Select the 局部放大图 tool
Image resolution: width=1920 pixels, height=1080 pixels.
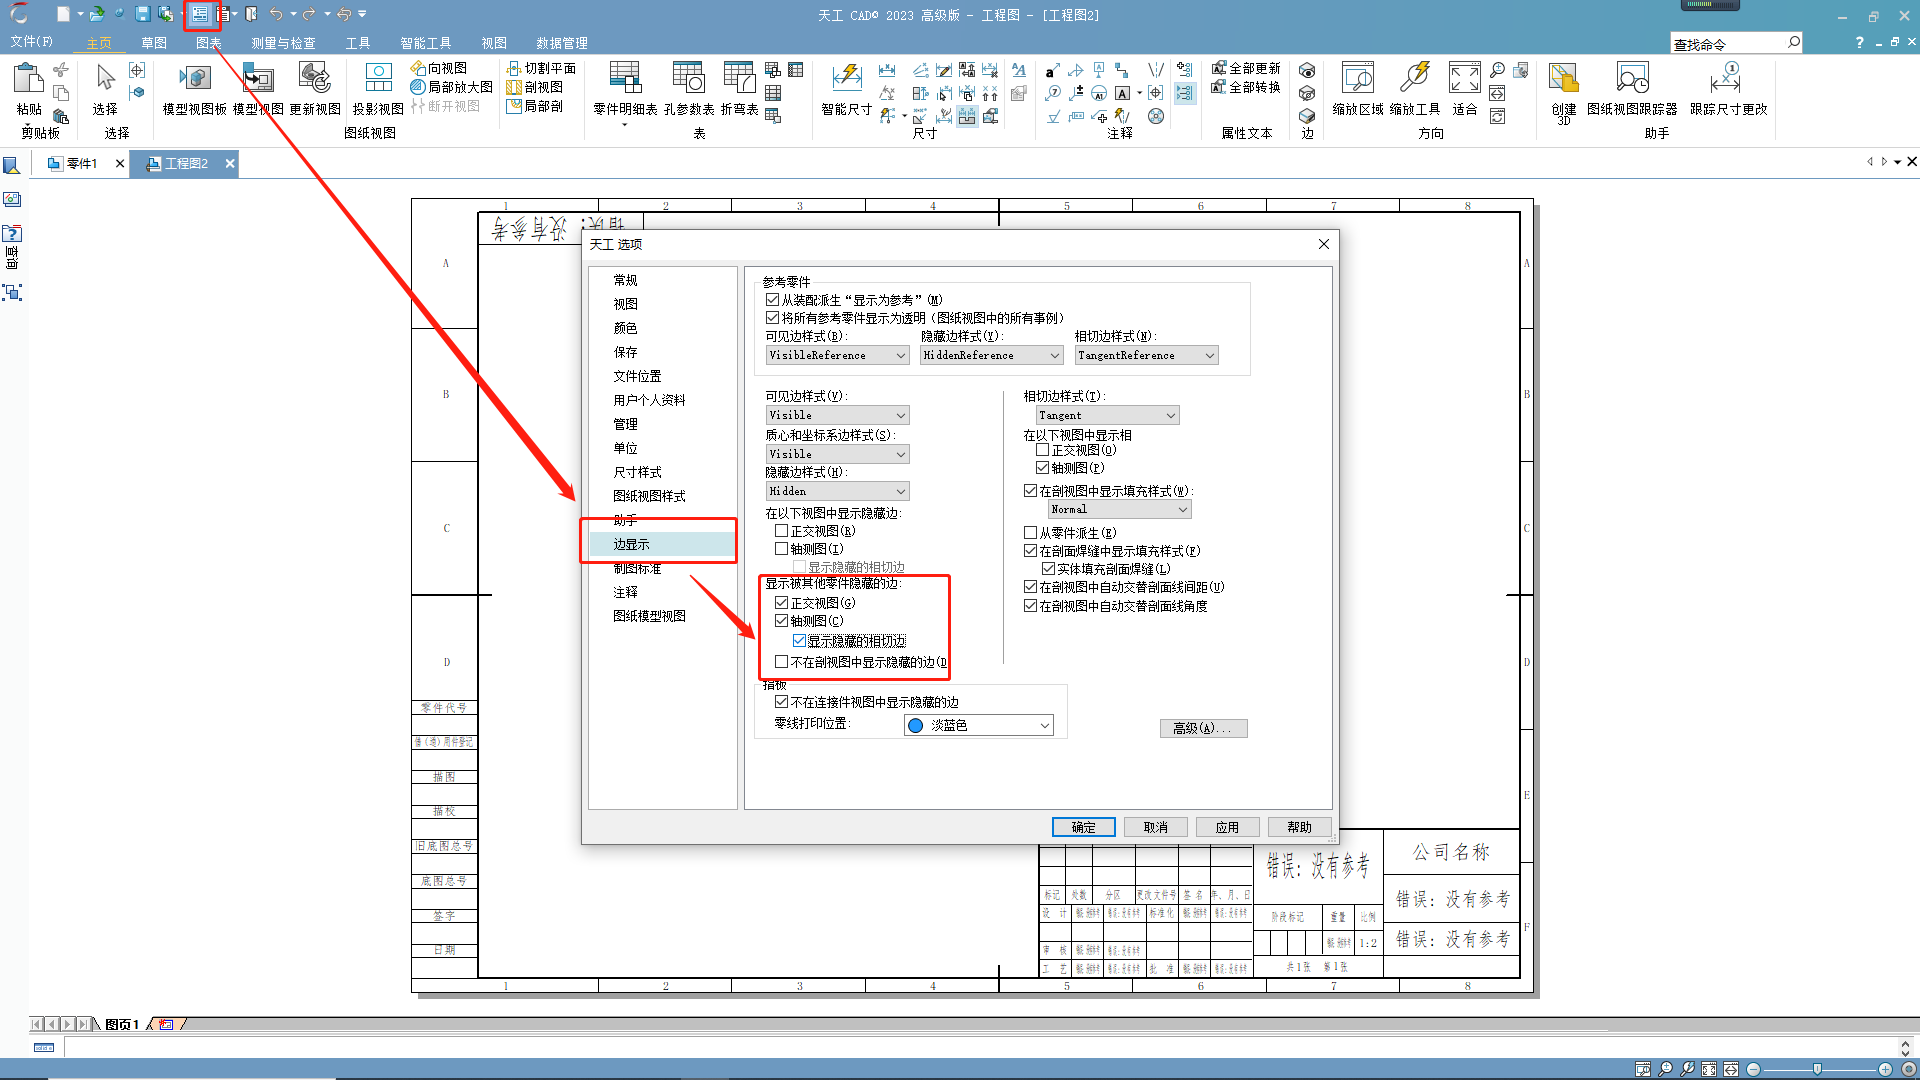coord(451,87)
